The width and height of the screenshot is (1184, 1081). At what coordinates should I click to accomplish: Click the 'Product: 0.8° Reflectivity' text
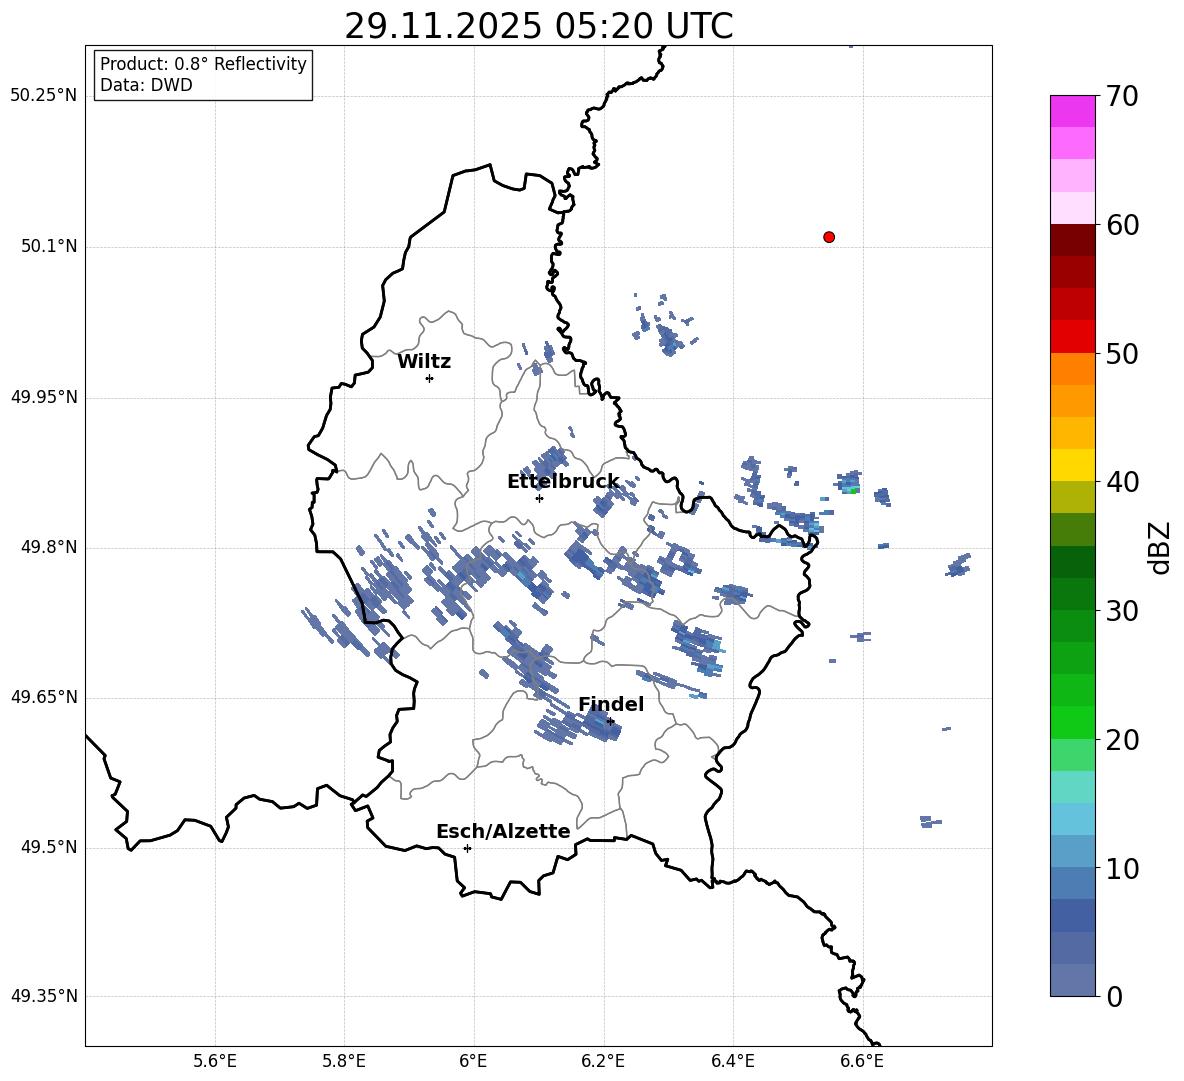pos(203,64)
